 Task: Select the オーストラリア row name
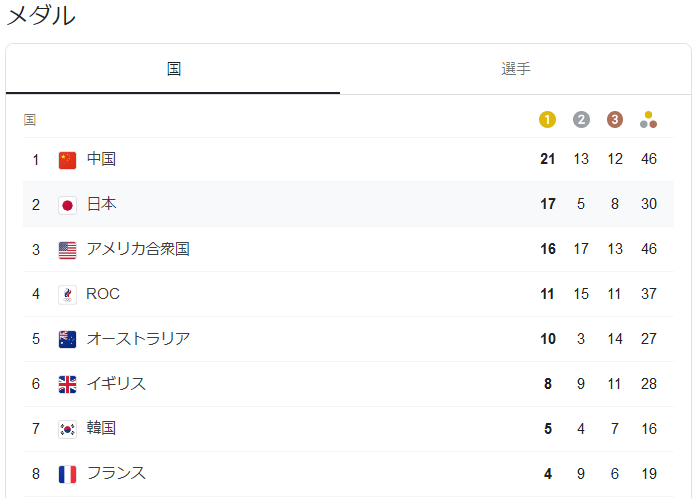pos(138,339)
